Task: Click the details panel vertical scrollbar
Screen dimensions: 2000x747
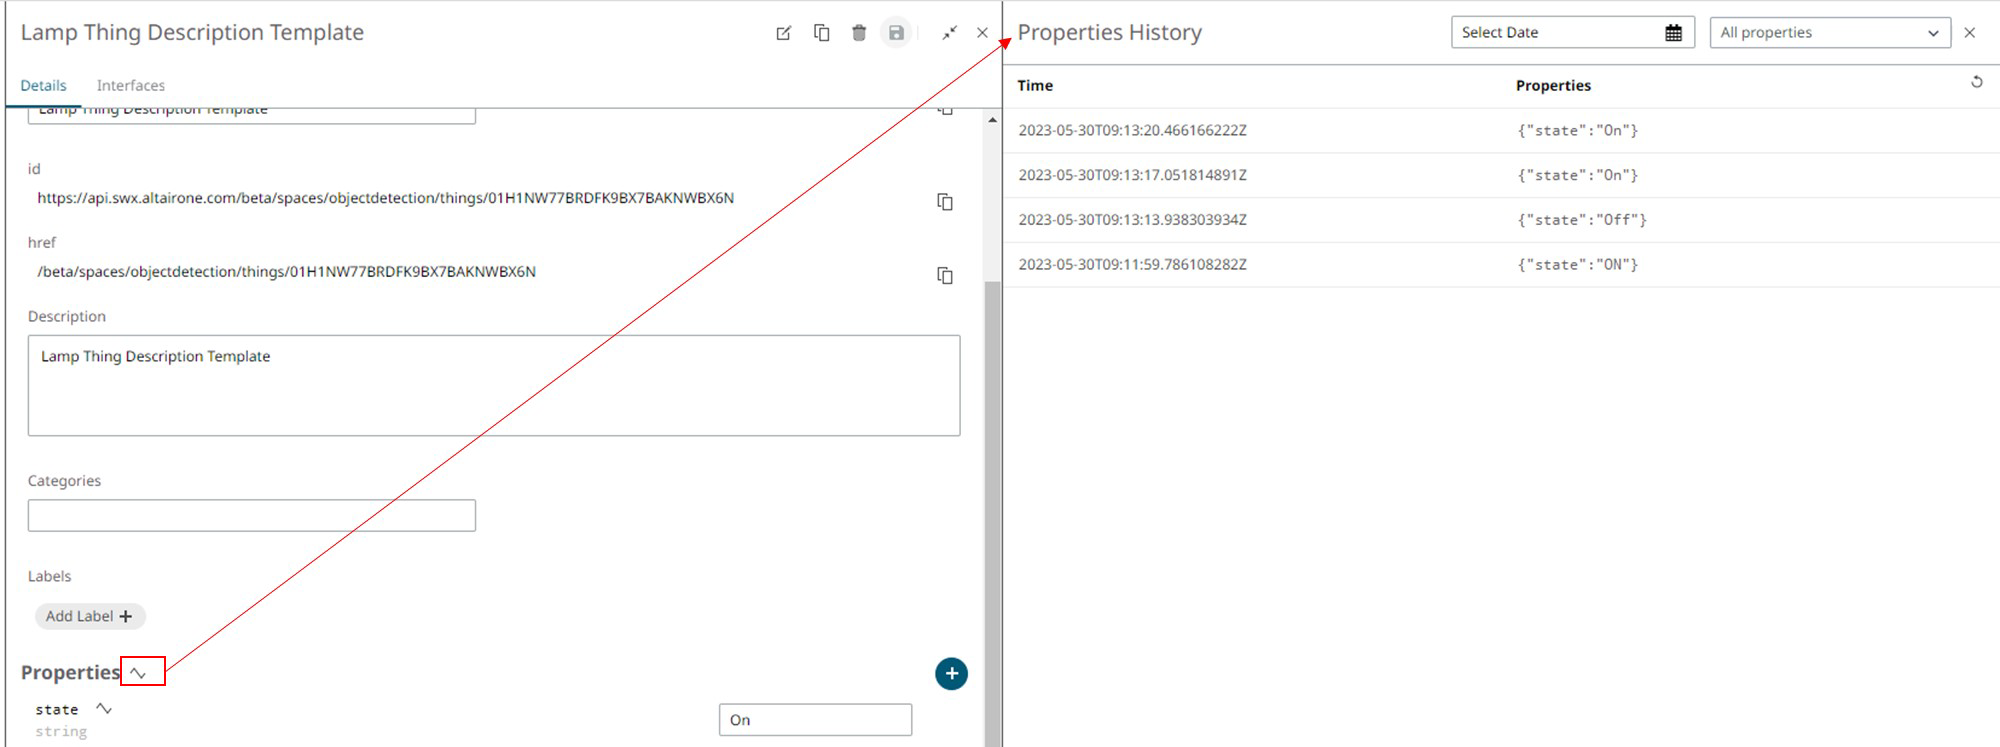Action: pyautogui.click(x=992, y=512)
